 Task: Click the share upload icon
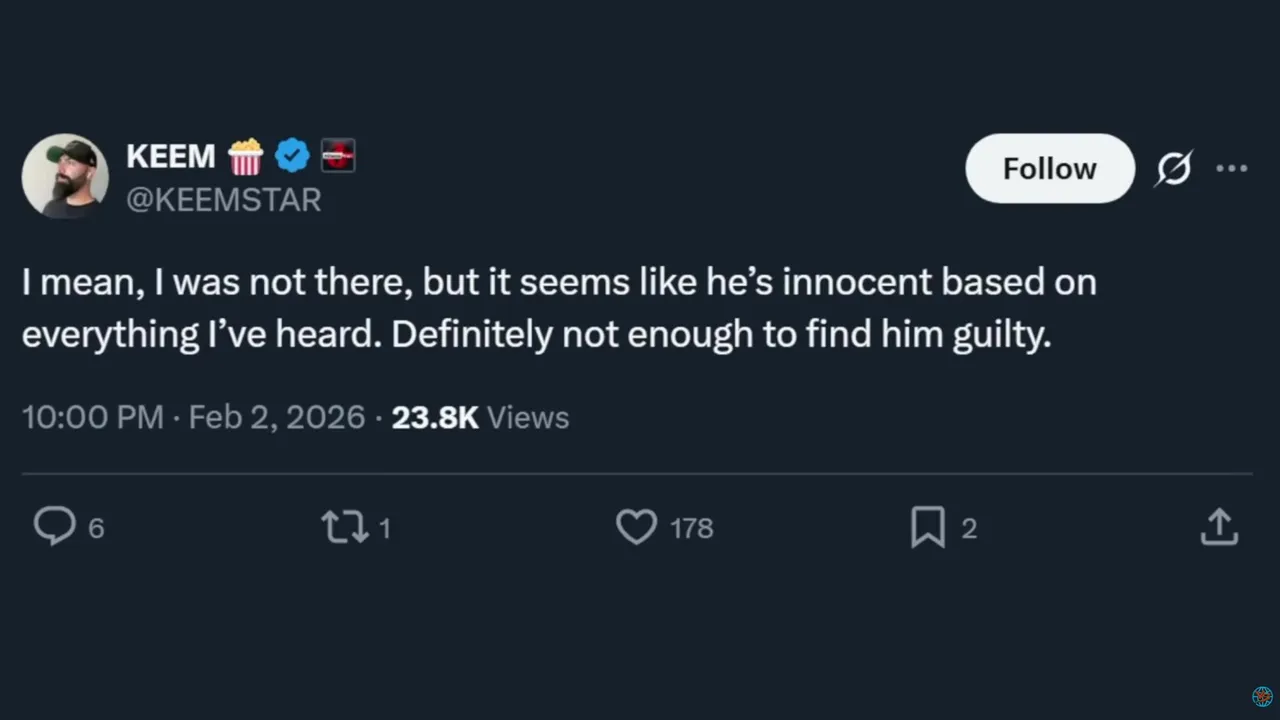(x=1219, y=527)
